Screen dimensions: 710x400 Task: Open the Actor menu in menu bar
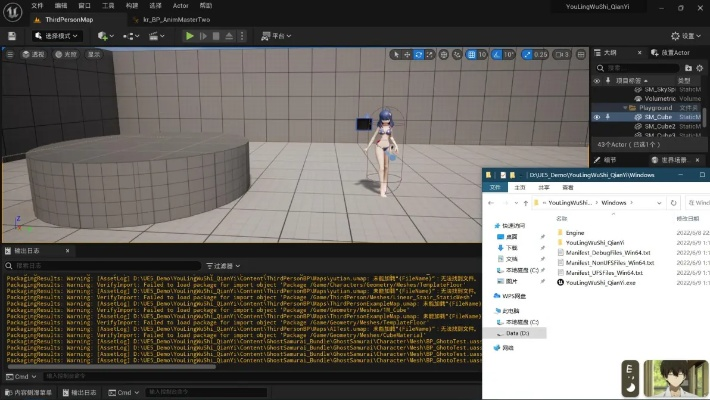181,5
